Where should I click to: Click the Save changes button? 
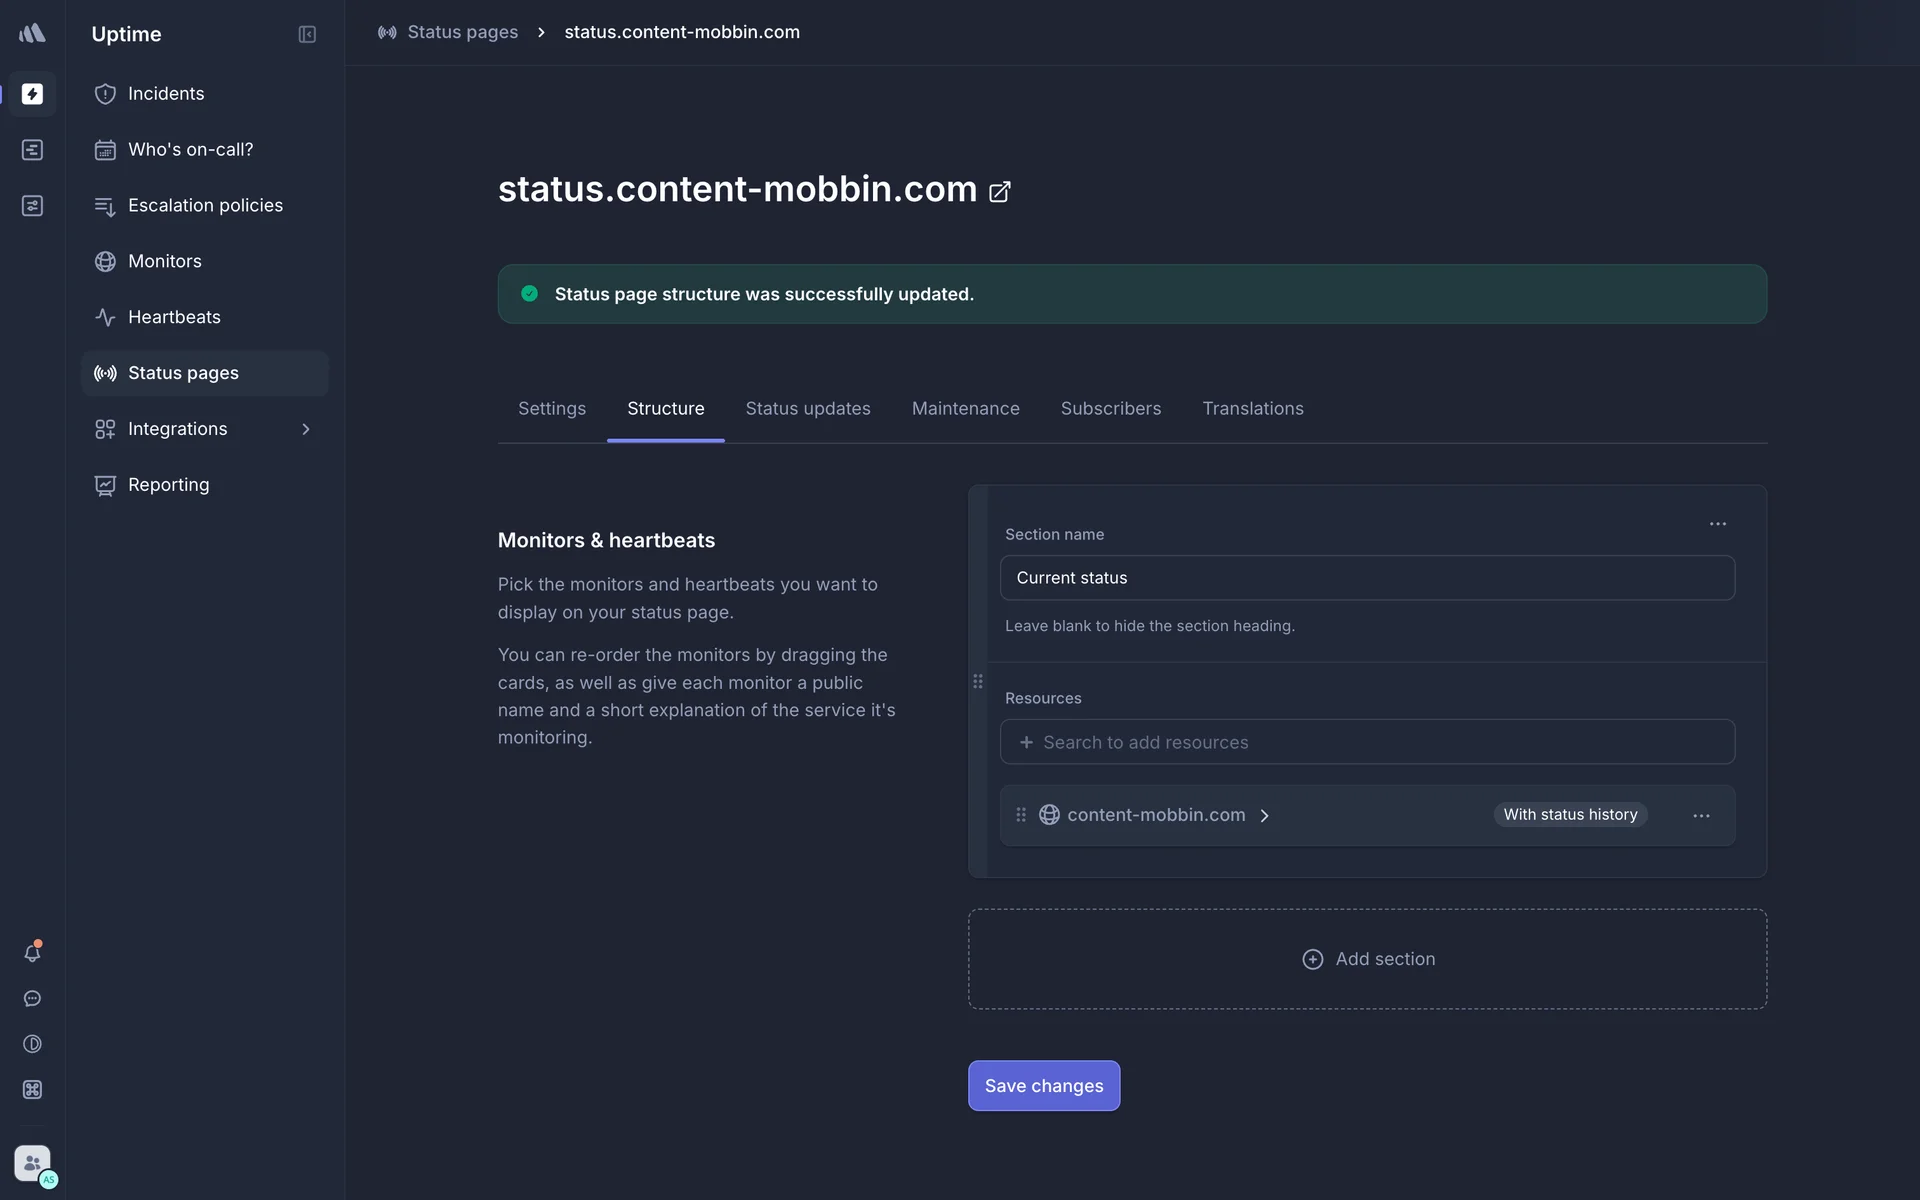click(1043, 1086)
